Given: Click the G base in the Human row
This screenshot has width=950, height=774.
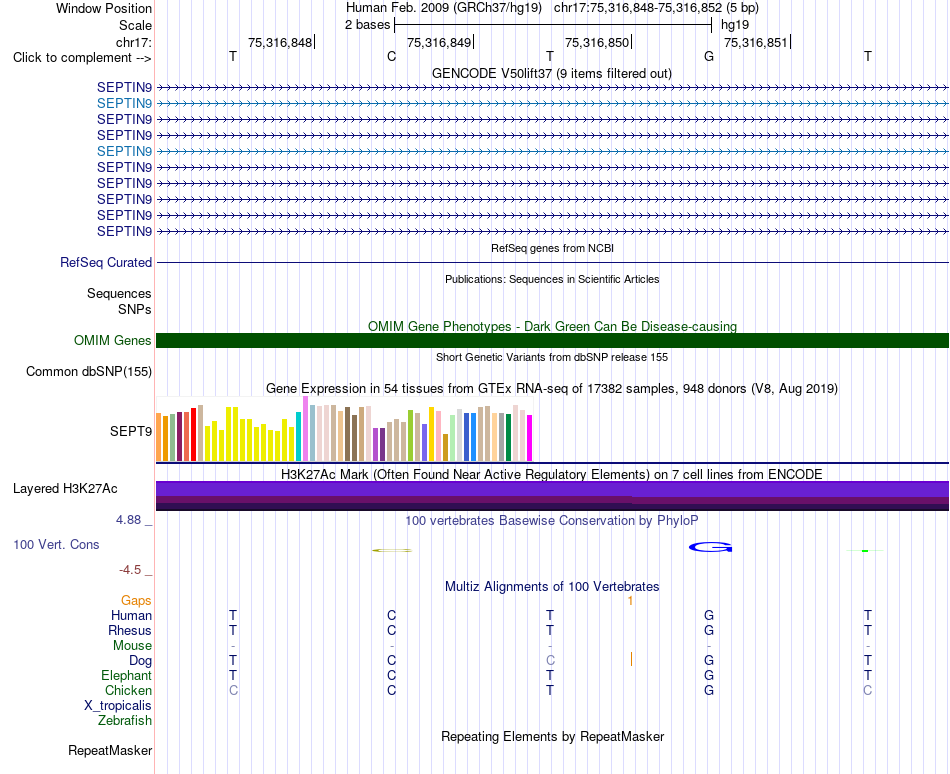Looking at the screenshot, I should click(709, 615).
